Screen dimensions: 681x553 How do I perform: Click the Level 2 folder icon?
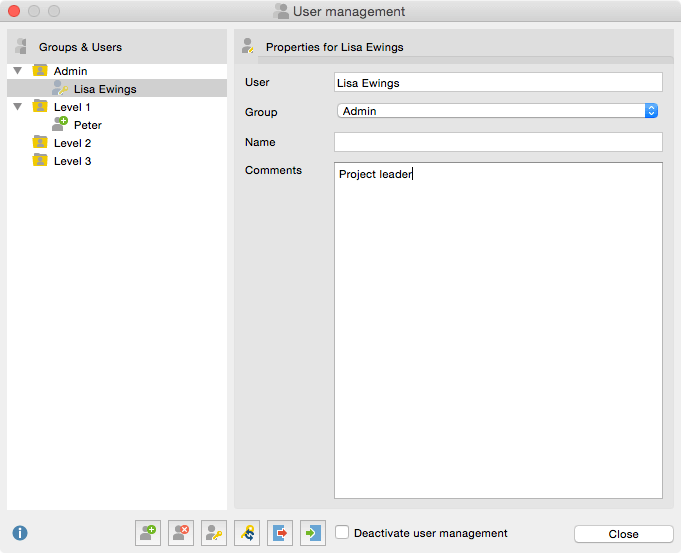click(x=40, y=142)
